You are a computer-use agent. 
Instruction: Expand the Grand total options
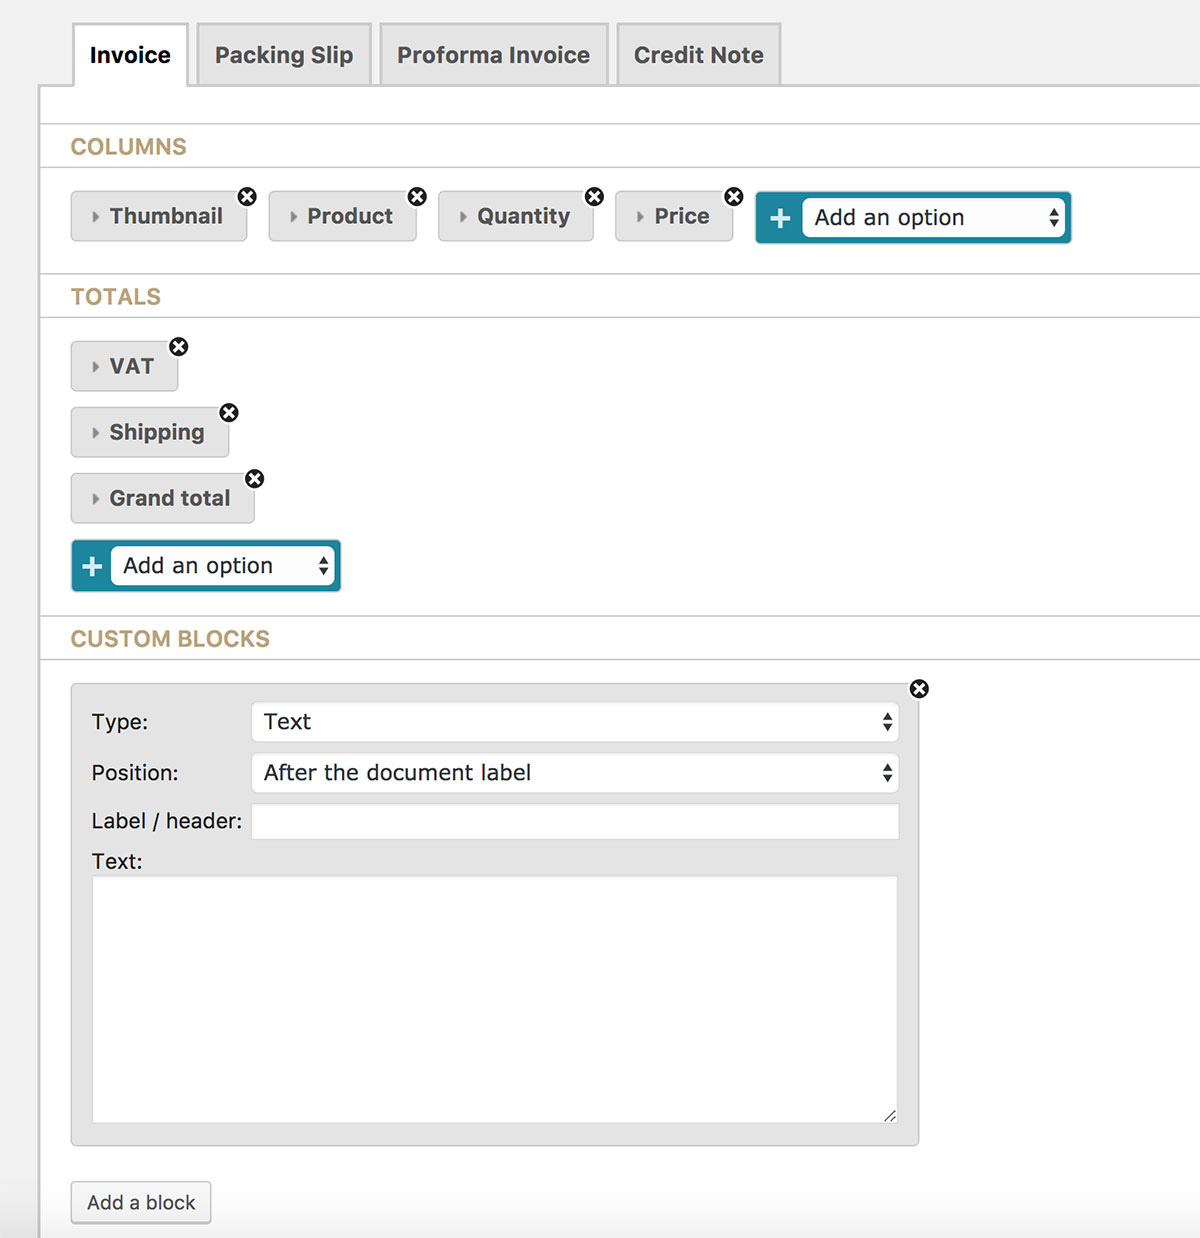point(162,498)
